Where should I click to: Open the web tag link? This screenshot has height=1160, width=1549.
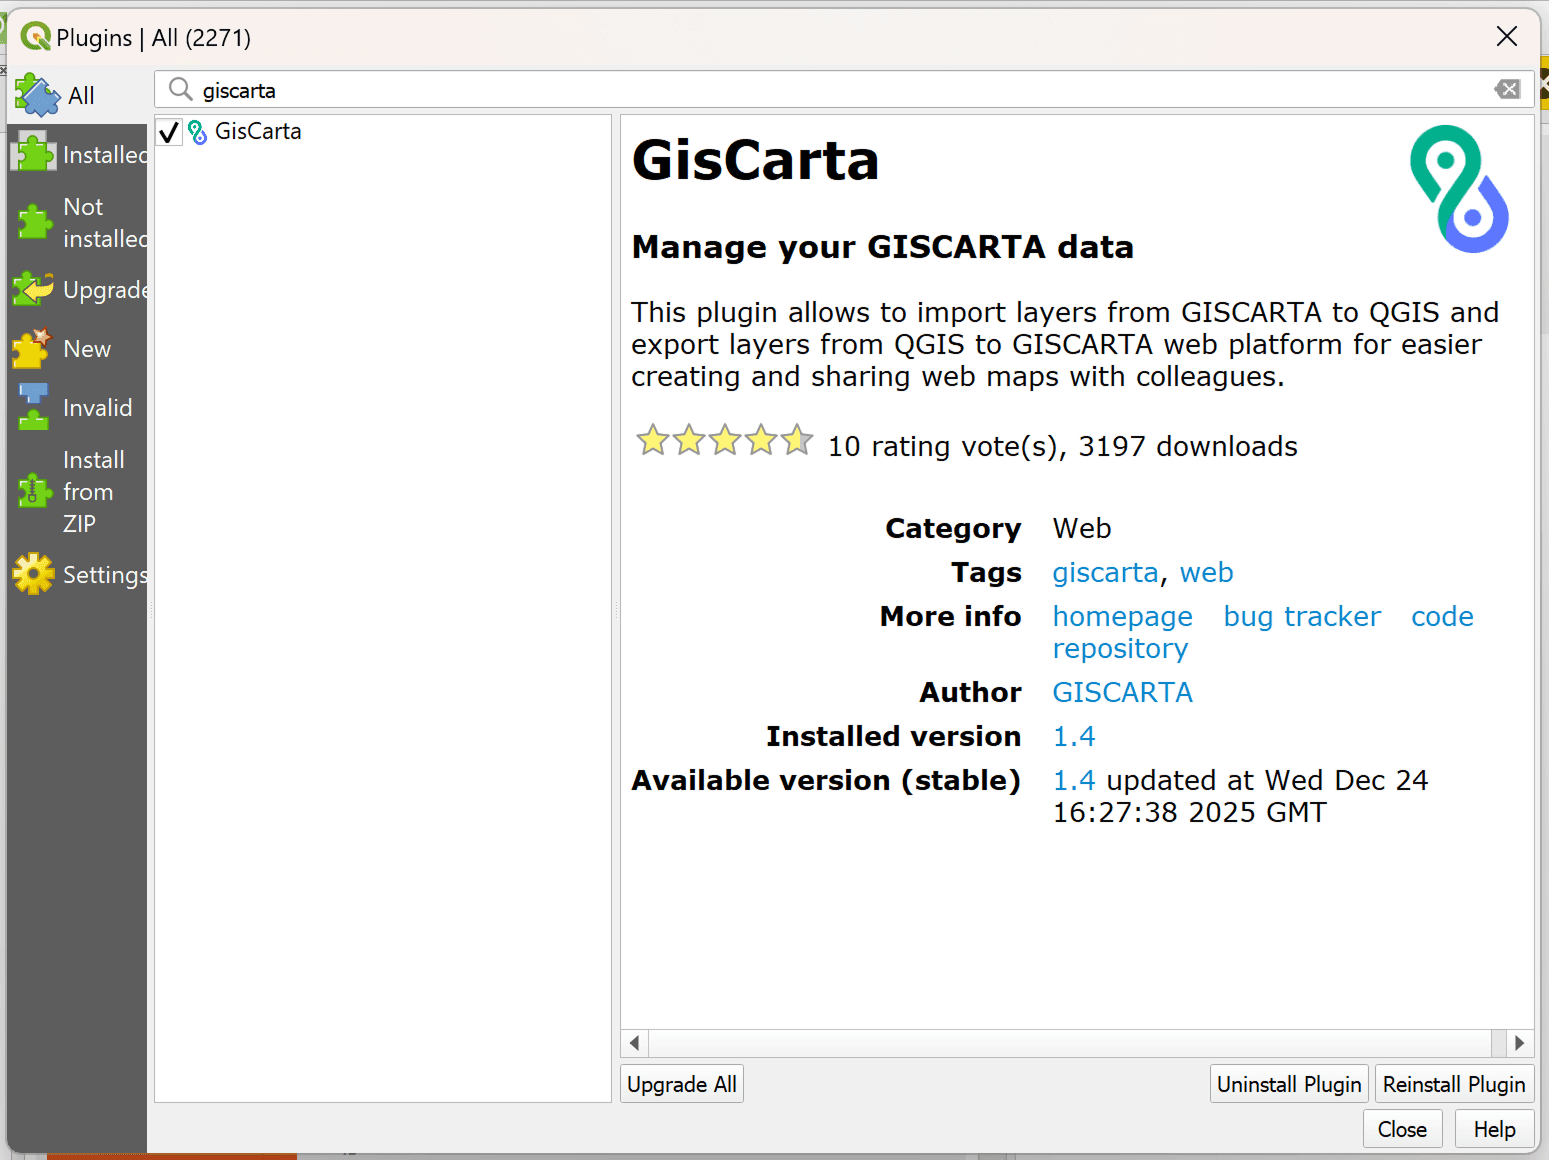(1206, 572)
